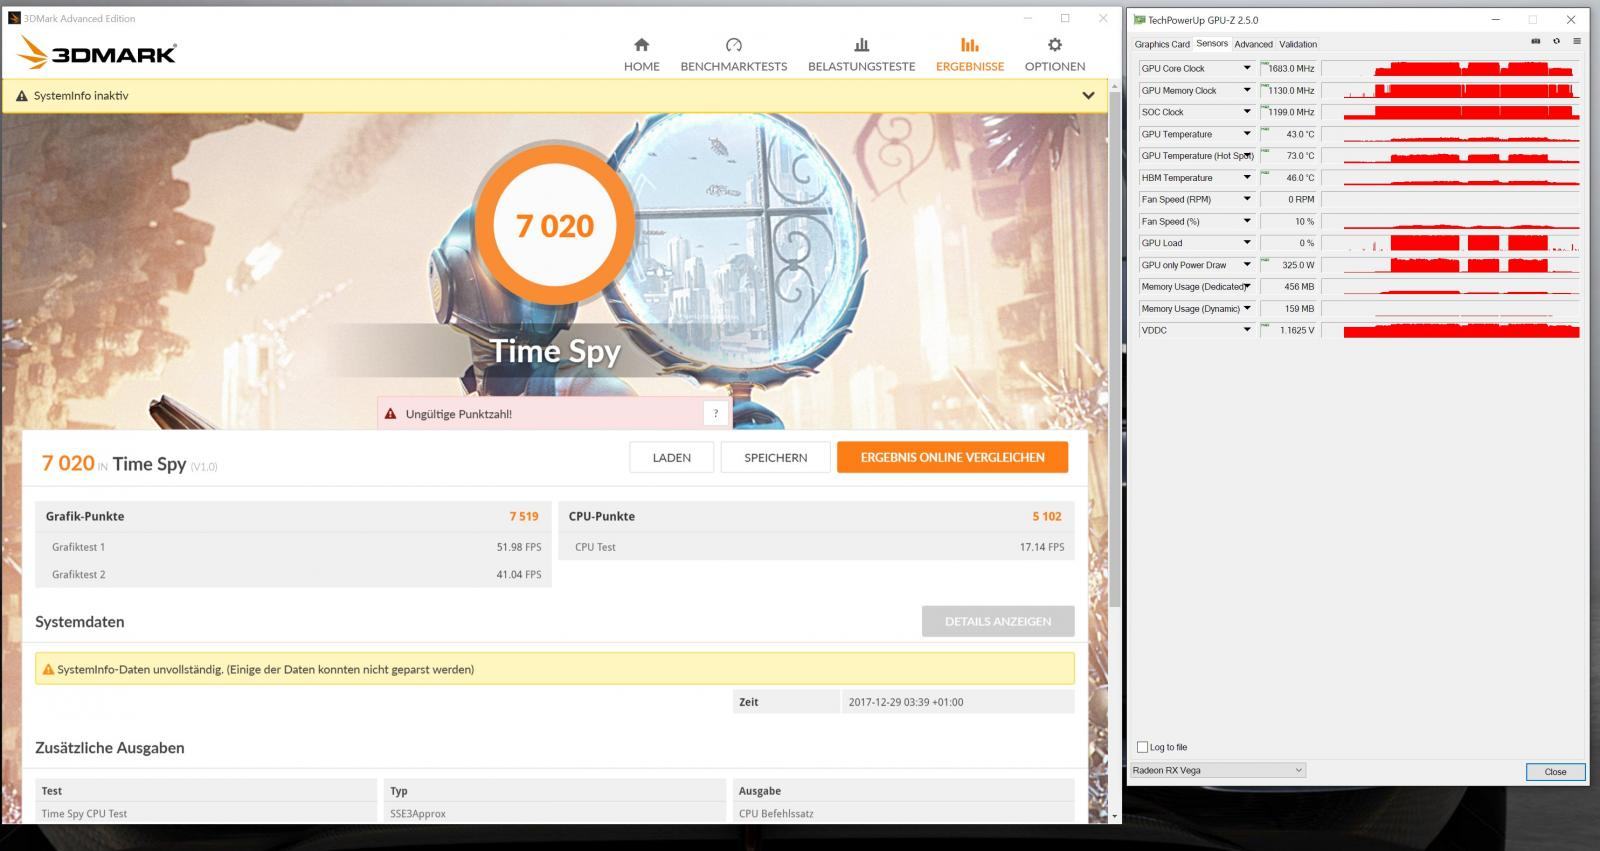Open the GPU Memory Clock dropdown

1247,90
